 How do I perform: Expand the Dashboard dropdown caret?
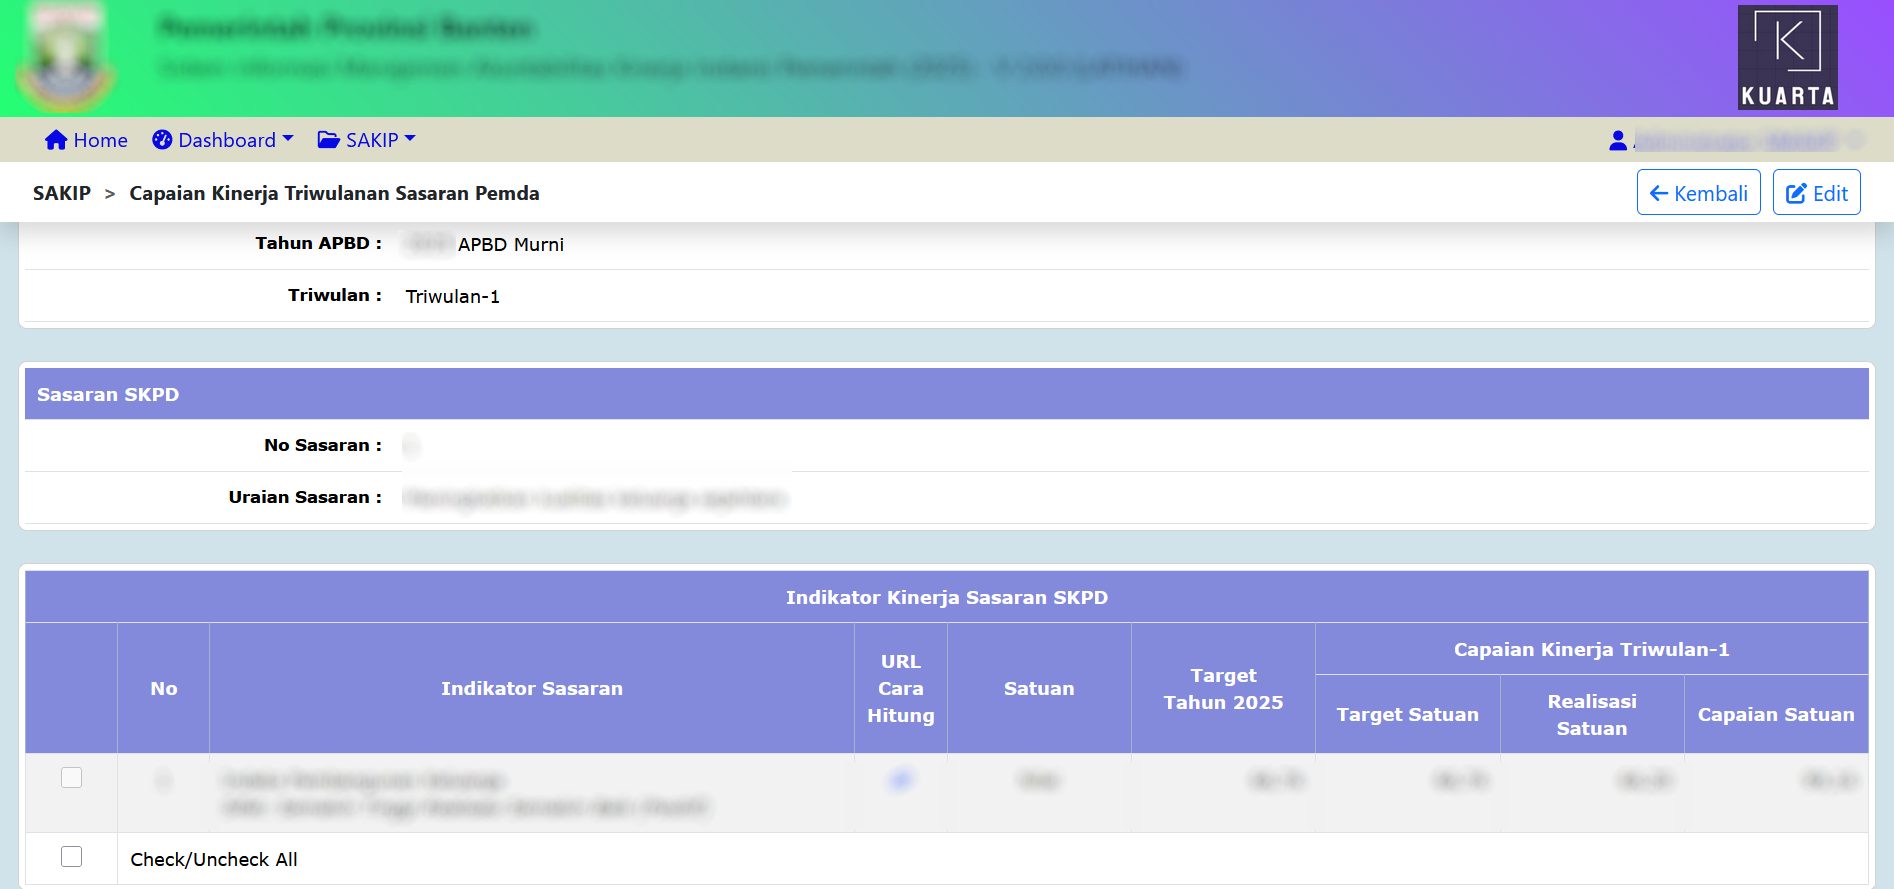[288, 139]
